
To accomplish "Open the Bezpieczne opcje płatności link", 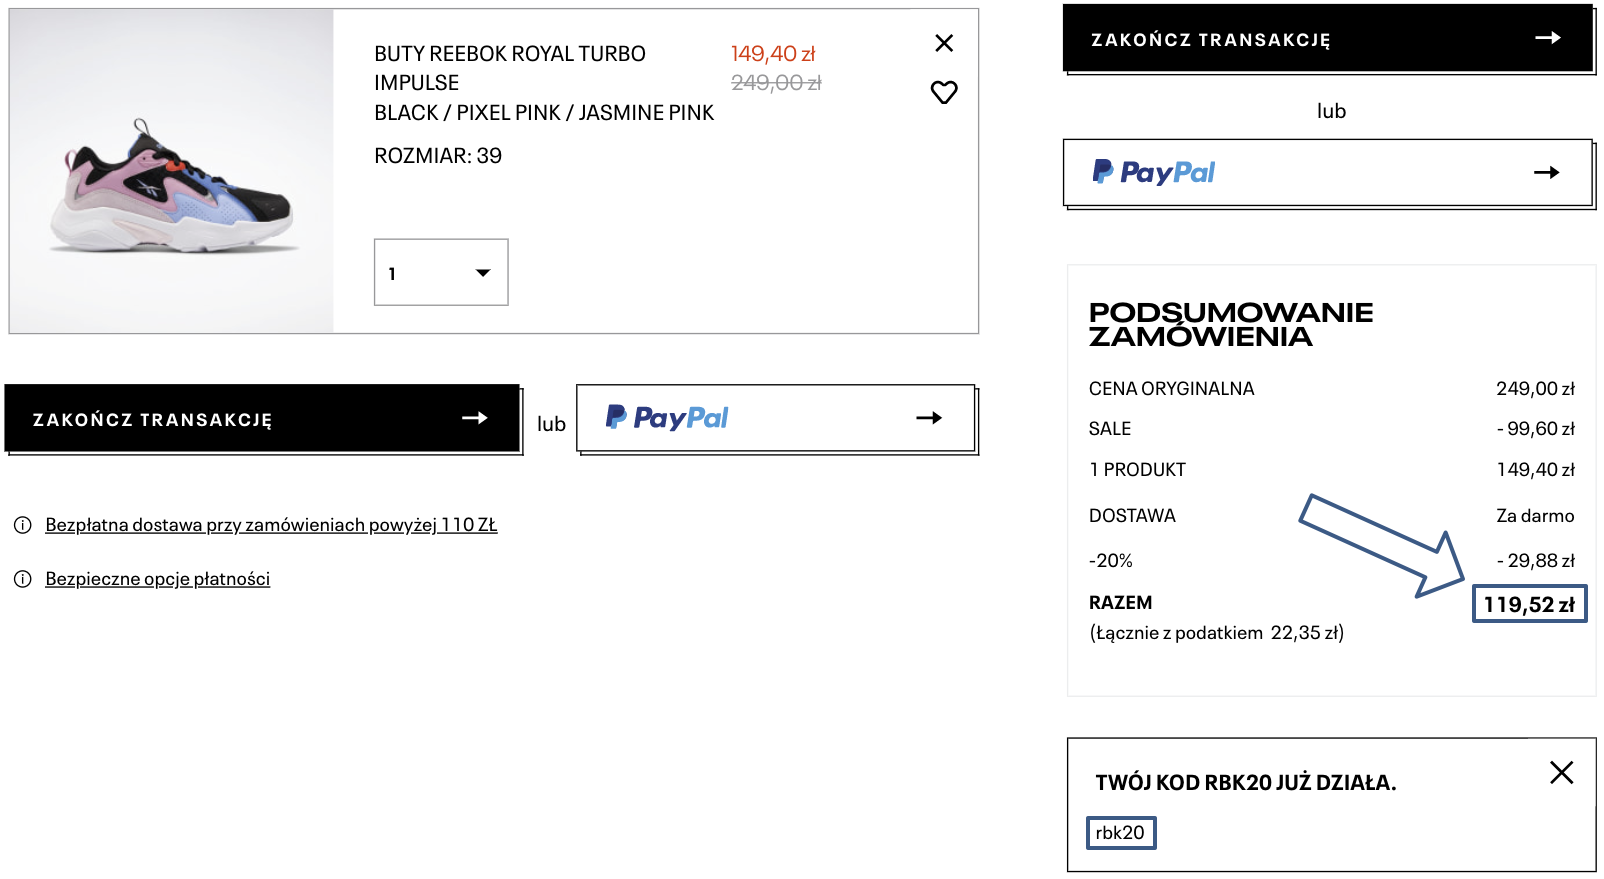I will click(158, 579).
